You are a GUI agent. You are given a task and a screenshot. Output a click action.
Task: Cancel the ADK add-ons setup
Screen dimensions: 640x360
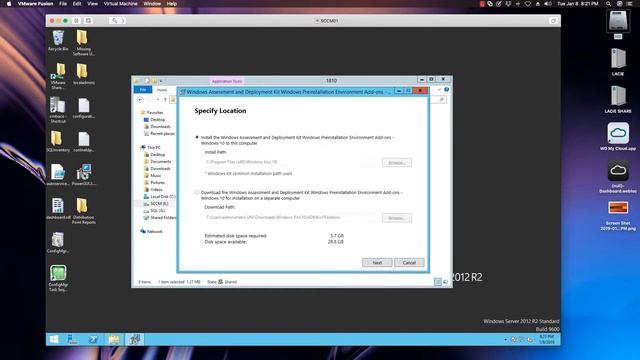pyautogui.click(x=409, y=262)
